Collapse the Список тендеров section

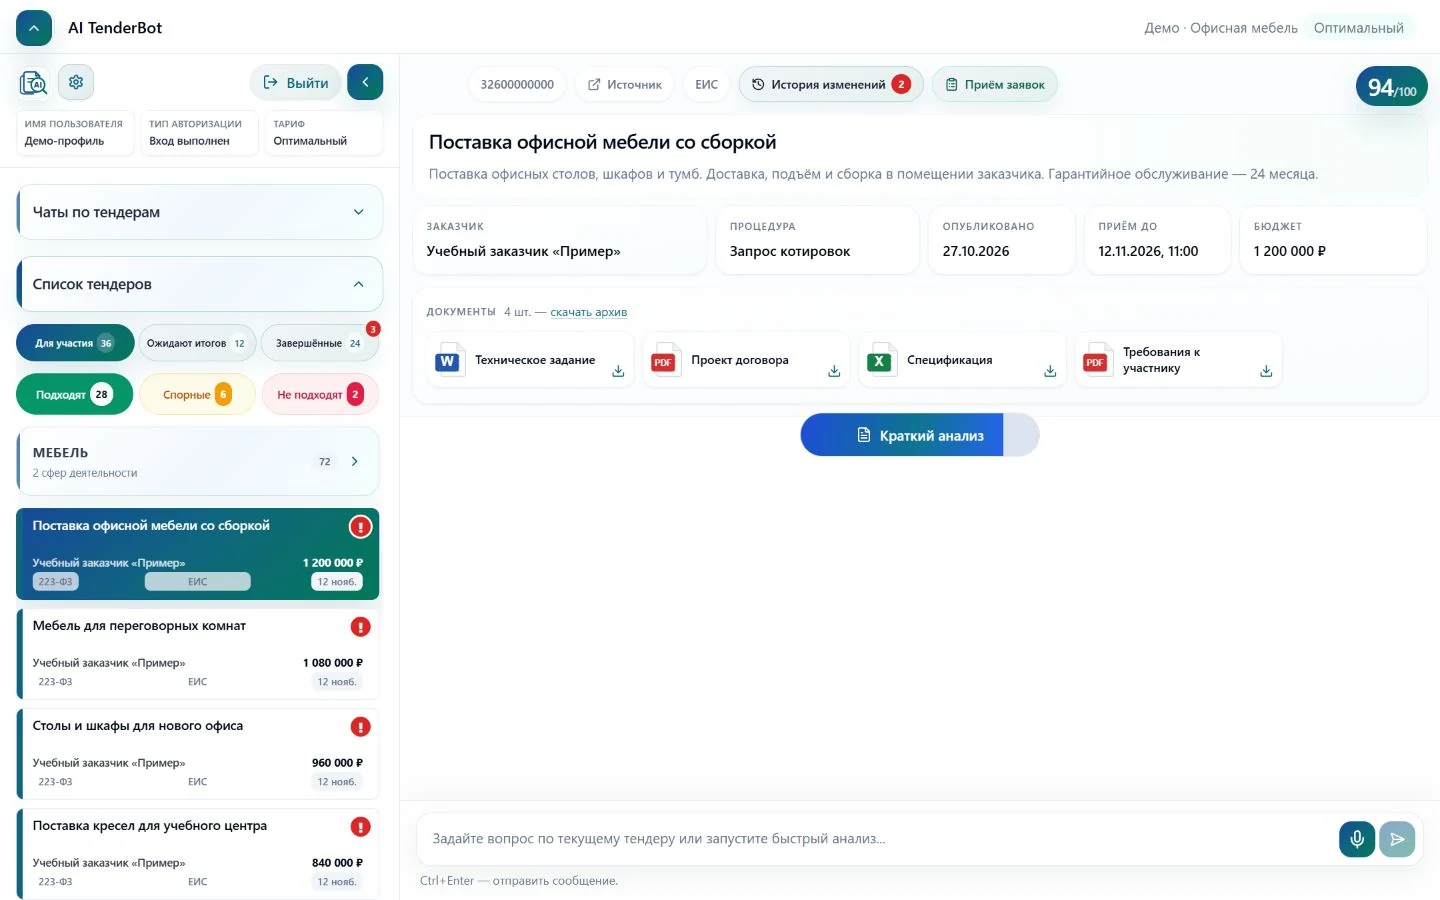(199, 284)
